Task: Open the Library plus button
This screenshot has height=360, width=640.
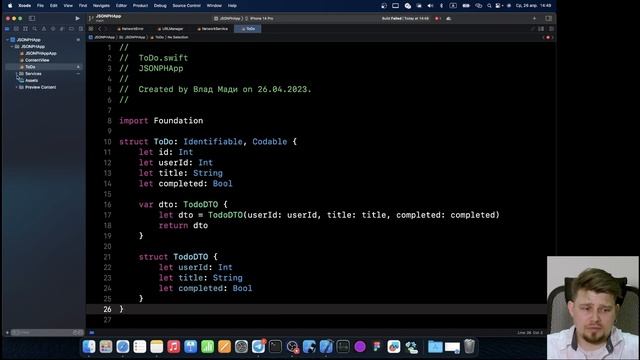Action: pos(534,18)
